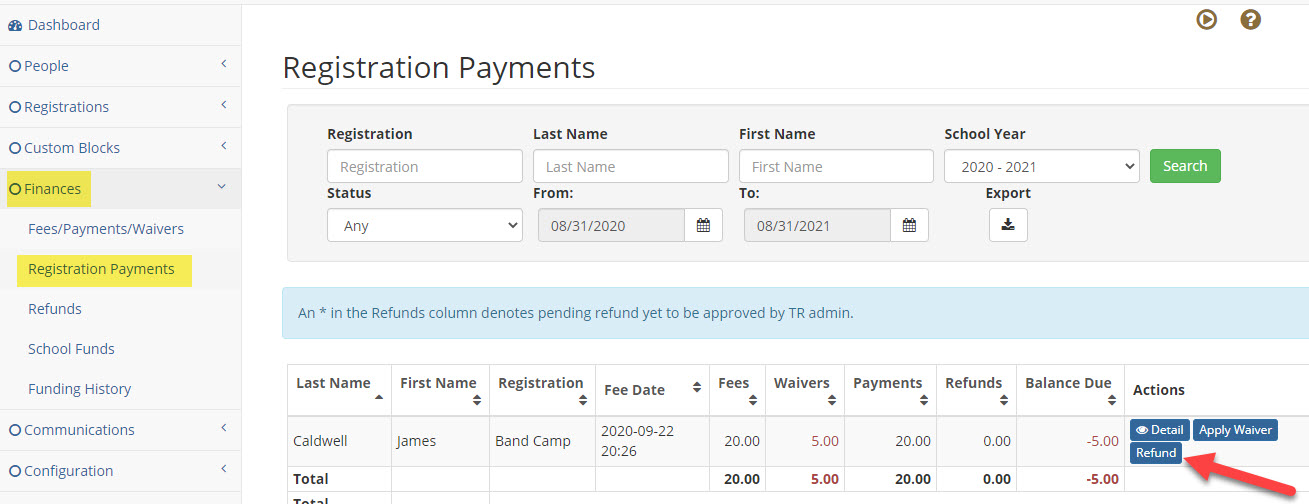Image resolution: width=1309 pixels, height=504 pixels.
Task: Click the Registrations chevron arrow
Action: [x=223, y=105]
